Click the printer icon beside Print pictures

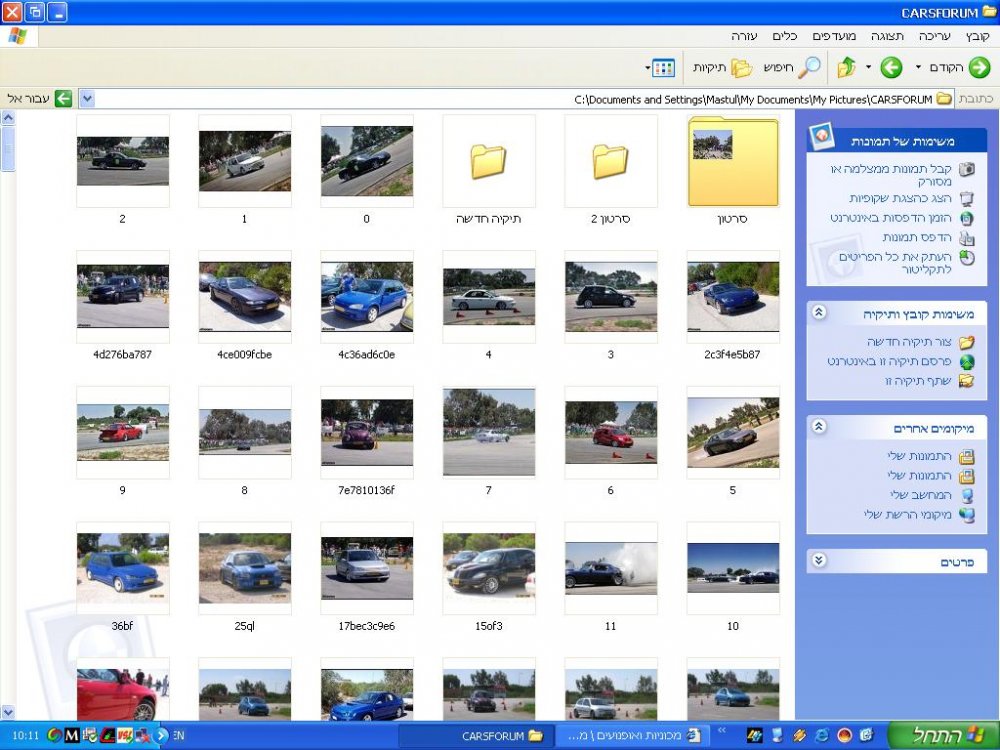tap(967, 239)
